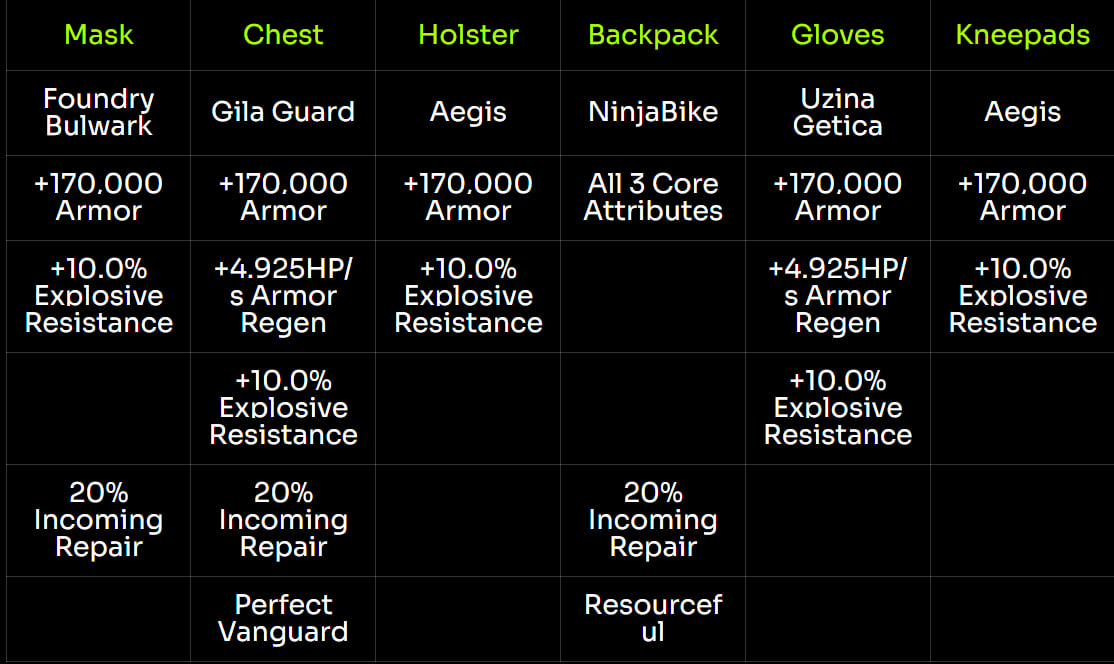This screenshot has width=1114, height=664.
Task: Click the Foundry Bulwark cell
Action: pos(98,112)
